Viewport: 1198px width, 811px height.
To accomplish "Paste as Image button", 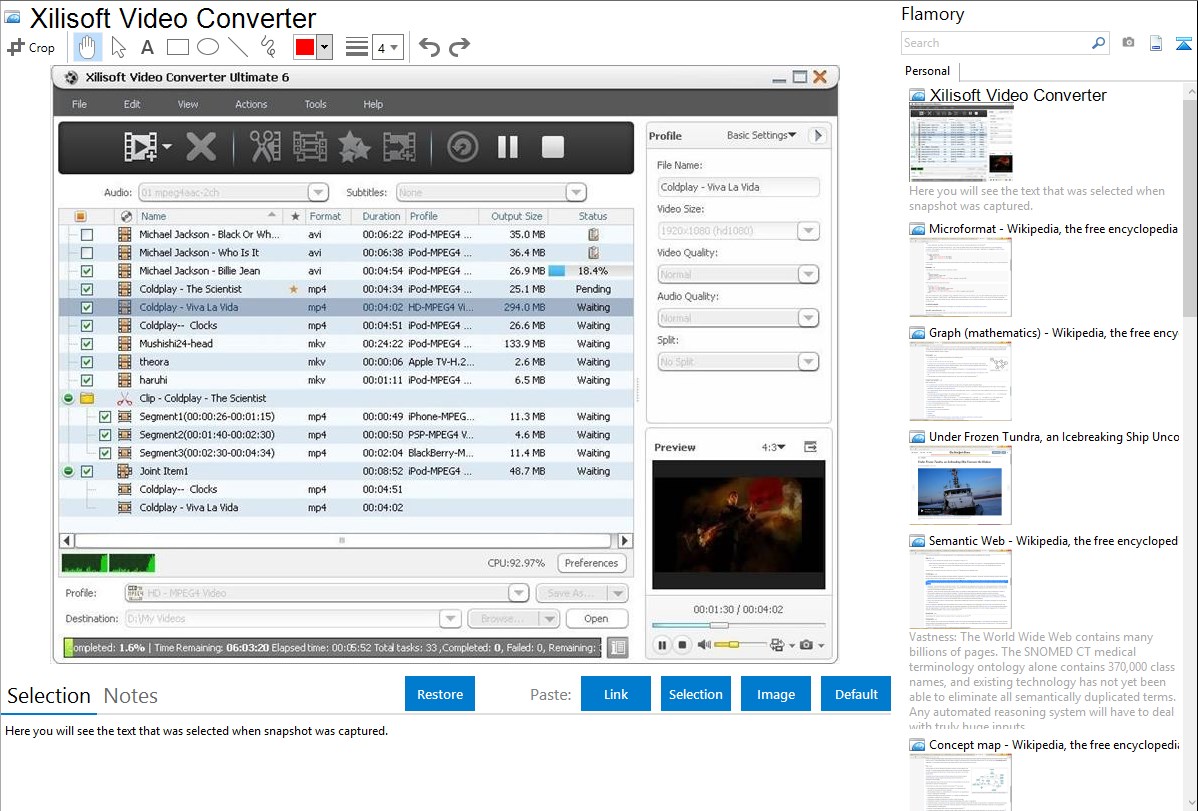I will click(x=776, y=694).
